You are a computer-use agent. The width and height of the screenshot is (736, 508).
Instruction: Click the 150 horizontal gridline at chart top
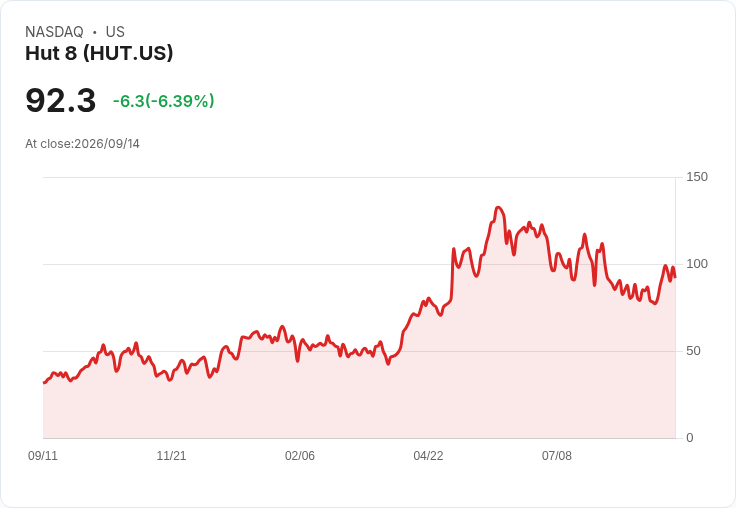(359, 177)
